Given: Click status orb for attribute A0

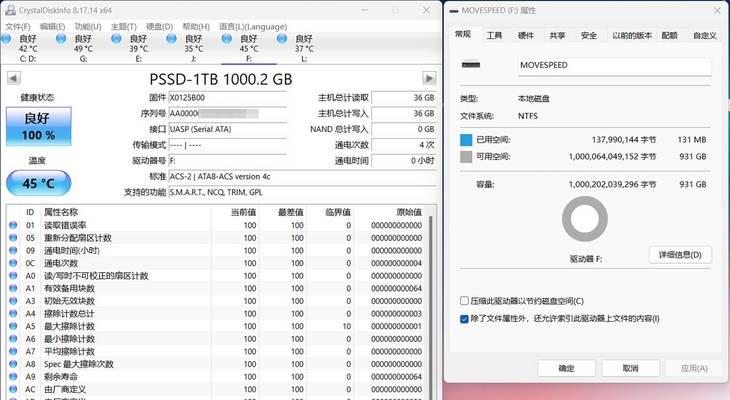Looking at the screenshot, I should pos(13,276).
